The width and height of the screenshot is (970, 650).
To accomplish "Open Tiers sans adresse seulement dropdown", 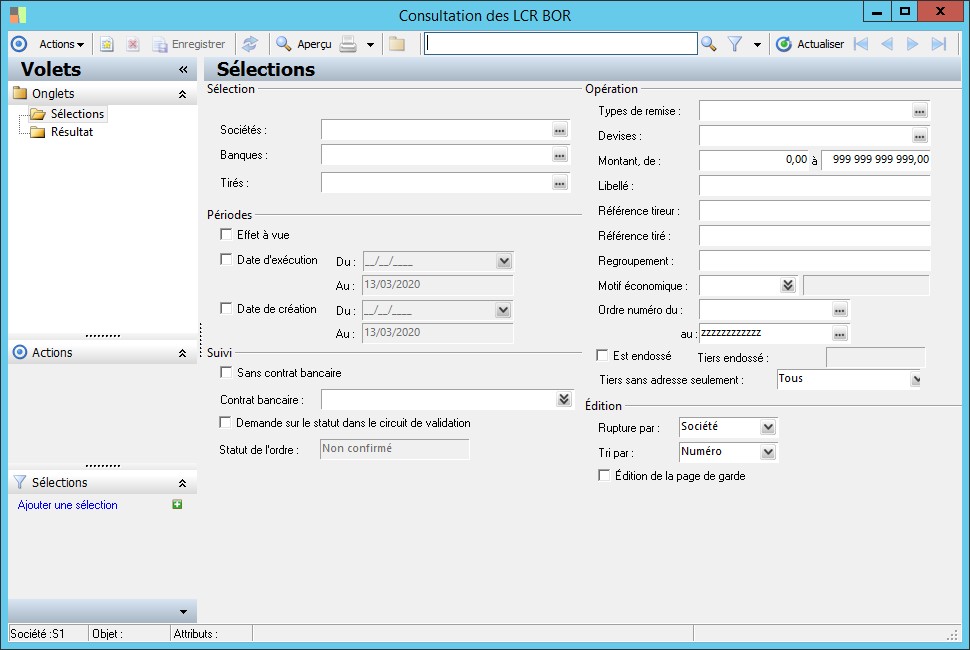I will coord(916,379).
